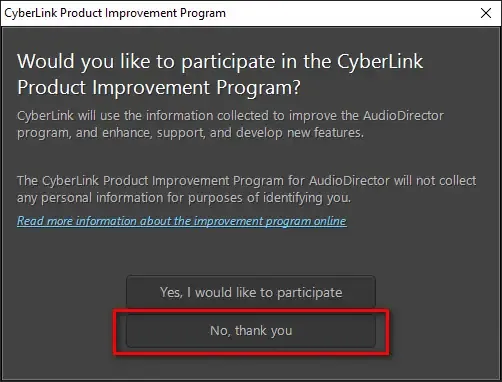This screenshot has width=502, height=382.
Task: Click the paragraph starting "CyberLink will use"
Action: pos(230,124)
